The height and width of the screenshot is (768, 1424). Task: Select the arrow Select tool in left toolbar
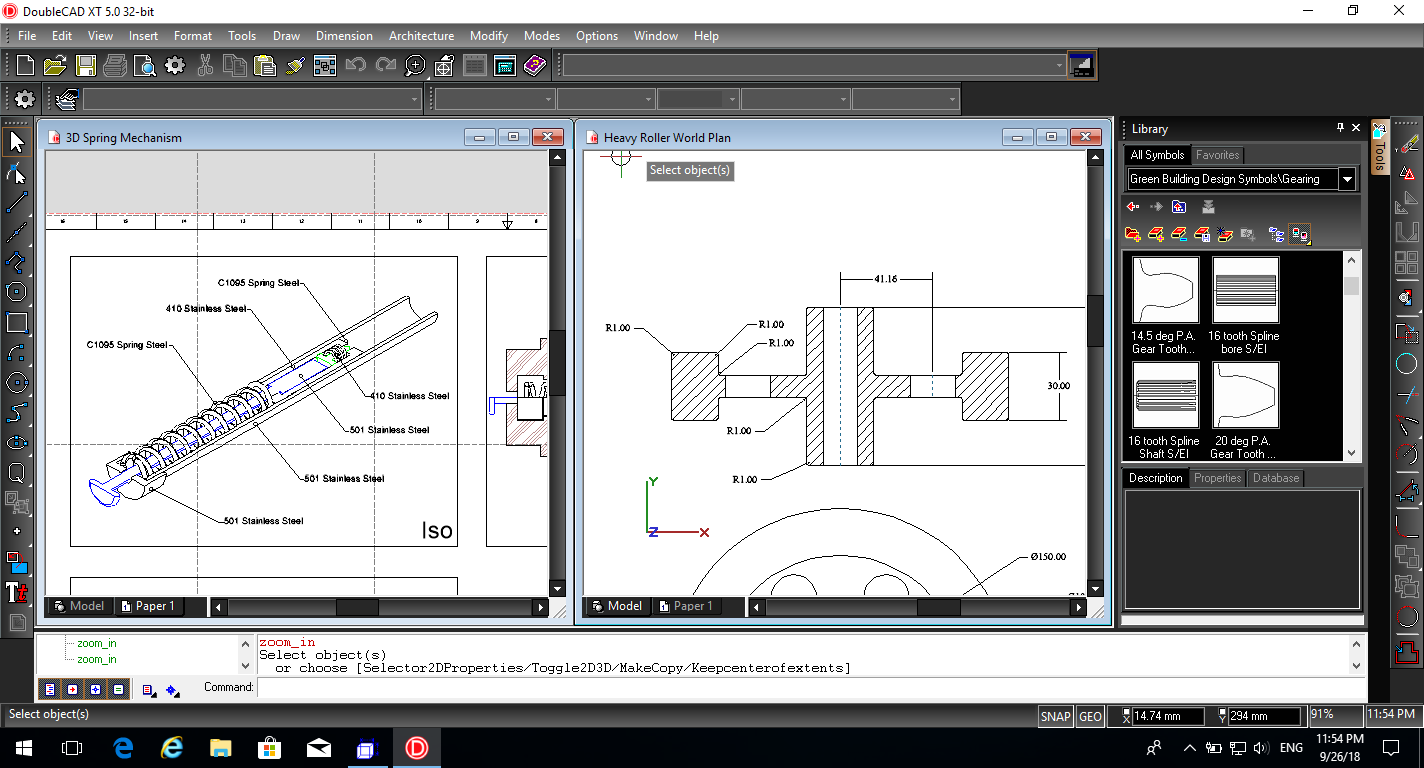point(16,142)
